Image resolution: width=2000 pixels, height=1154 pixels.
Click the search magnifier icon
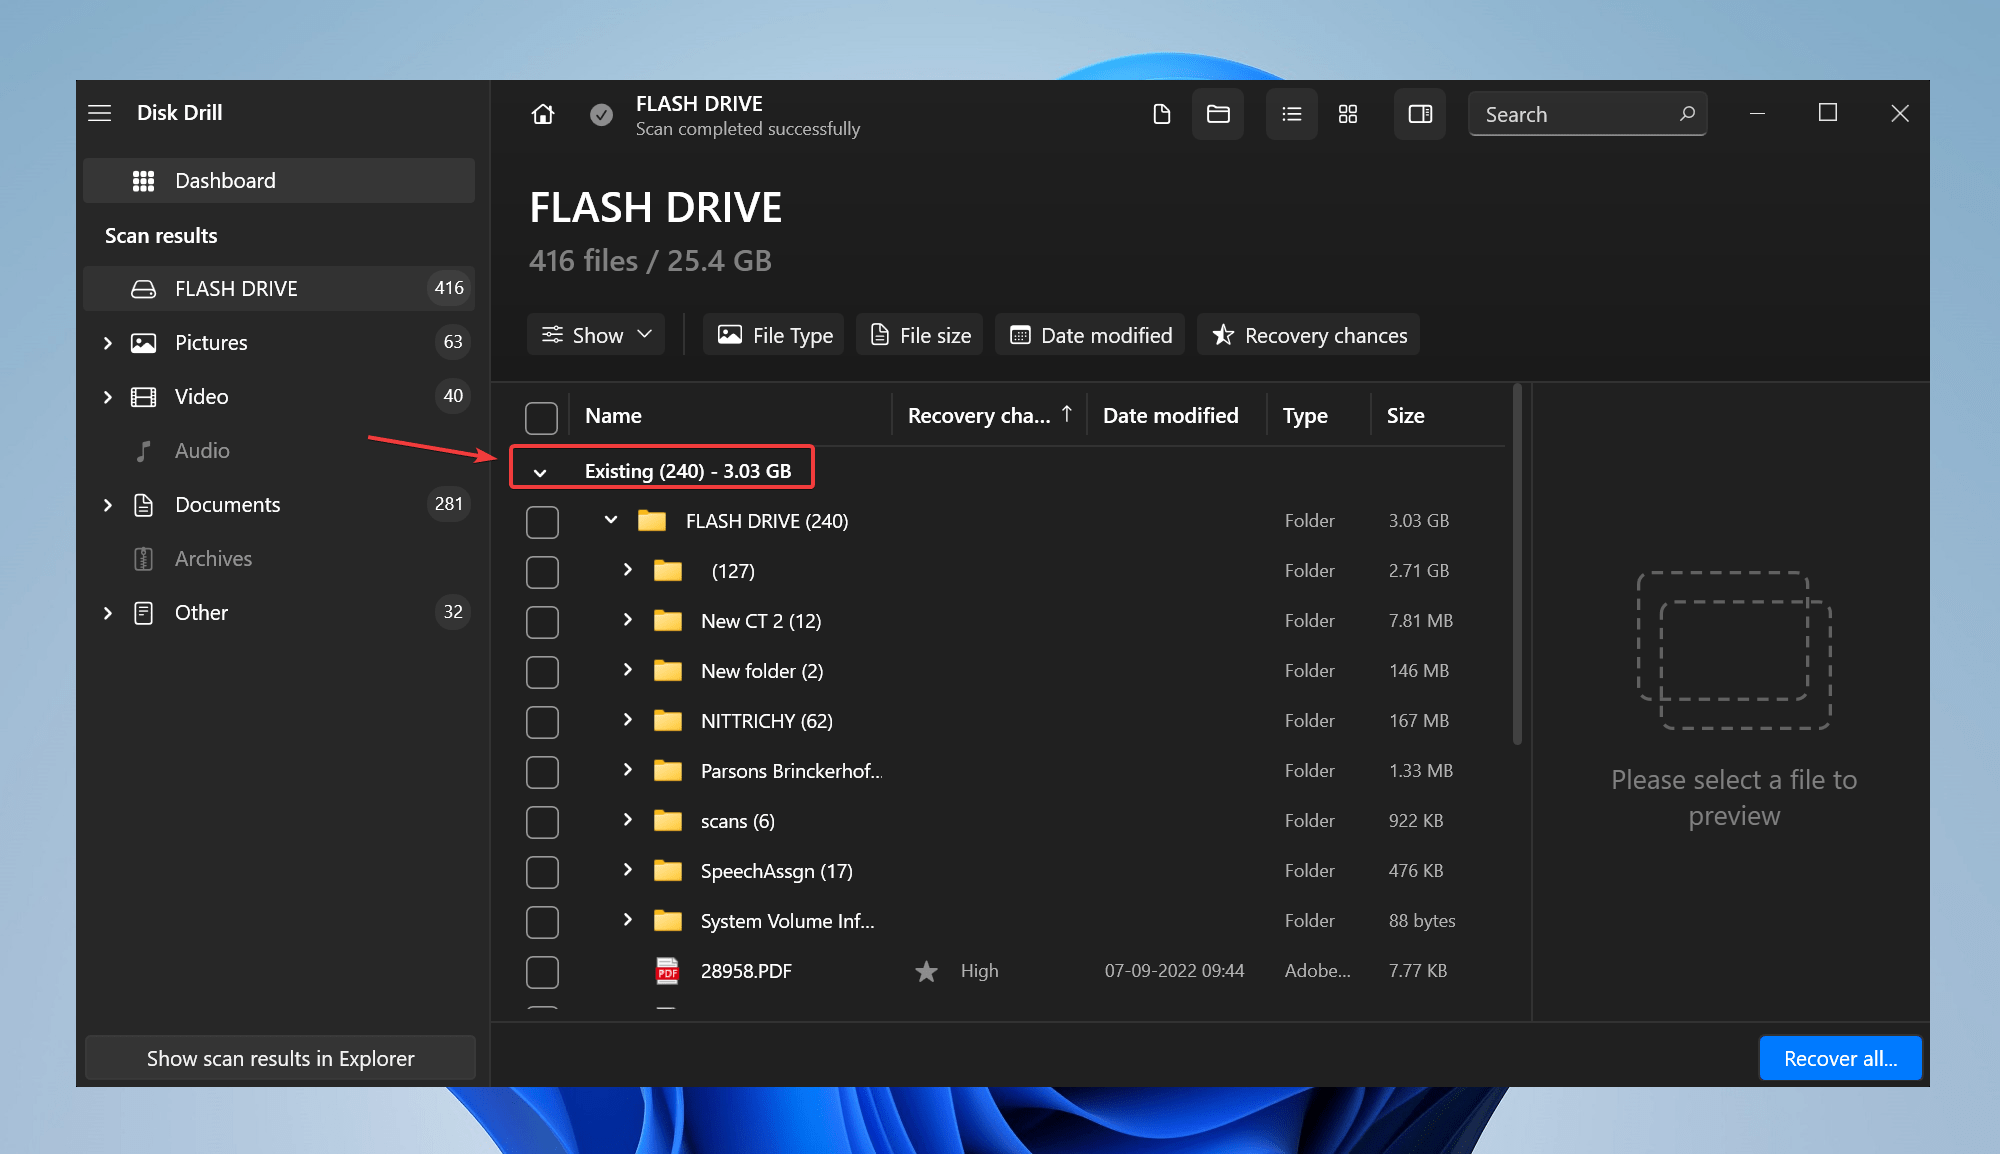click(1687, 114)
